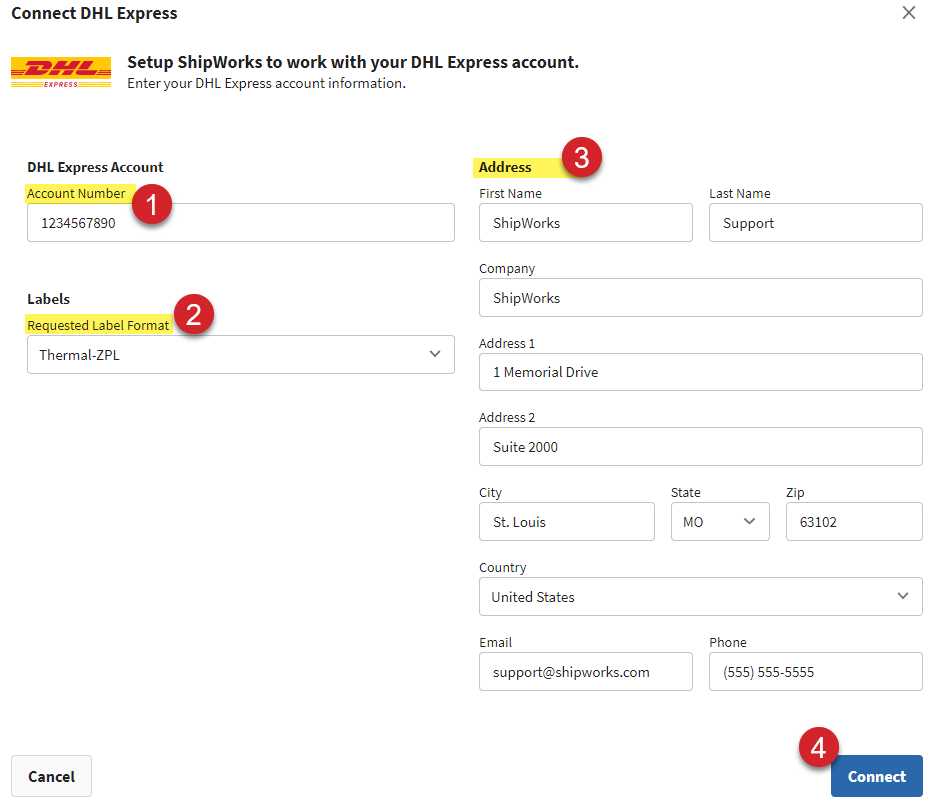Viewport: 934px width, 809px height.
Task: Click the Email input field
Action: point(586,672)
